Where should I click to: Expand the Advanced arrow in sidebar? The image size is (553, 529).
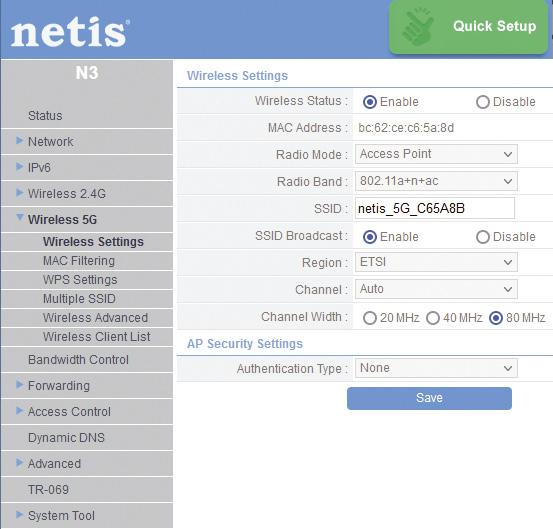tap(20, 463)
